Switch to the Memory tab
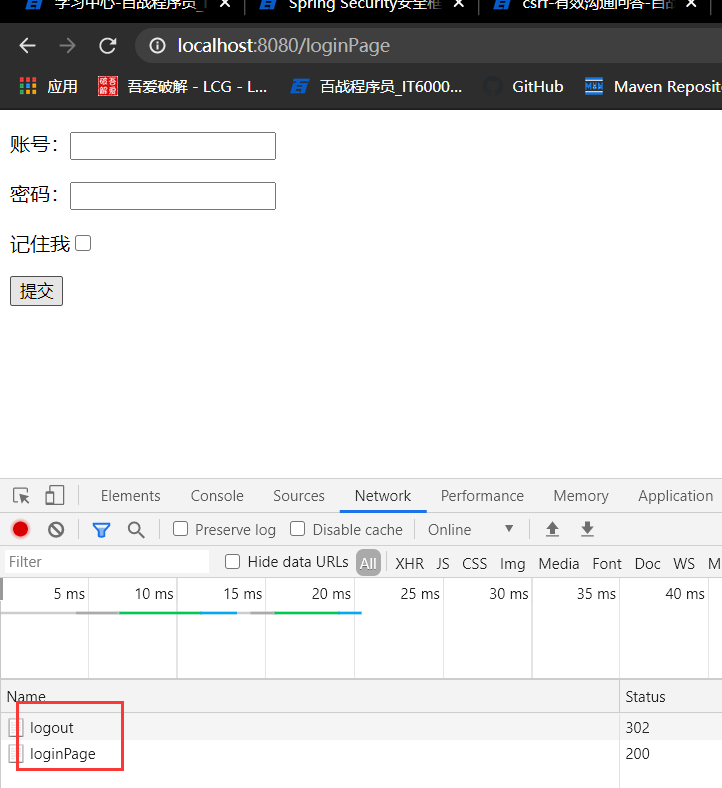722x788 pixels. pyautogui.click(x=581, y=496)
